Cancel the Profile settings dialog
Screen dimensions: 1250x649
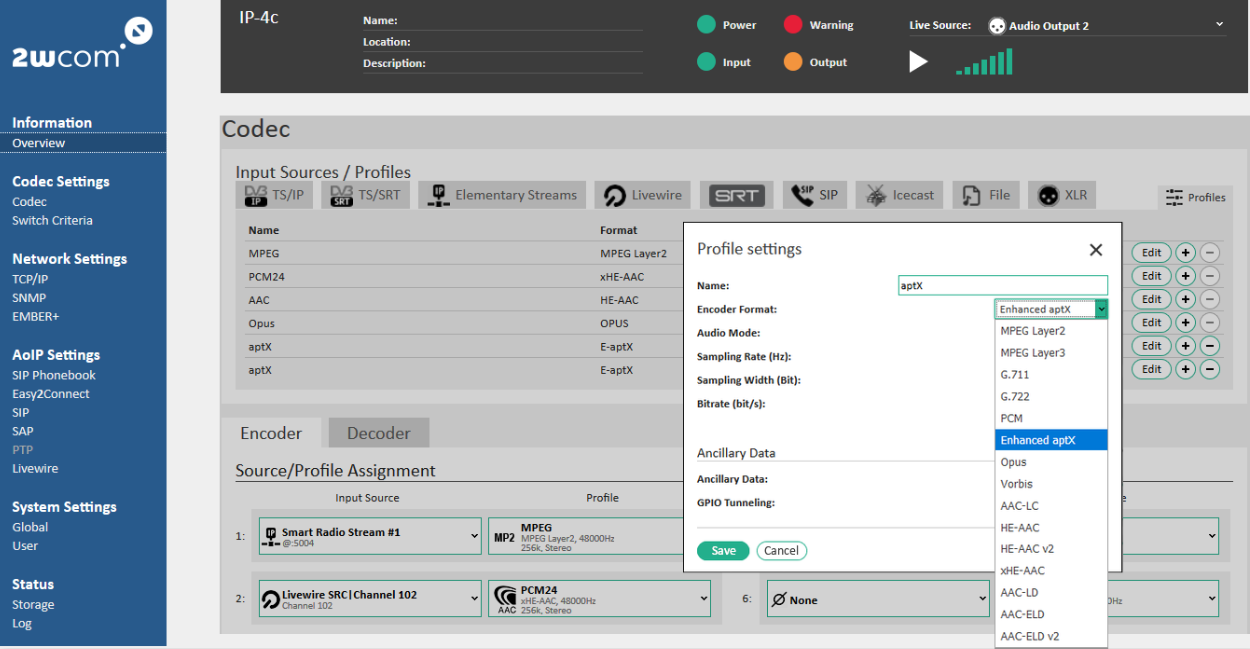(781, 551)
